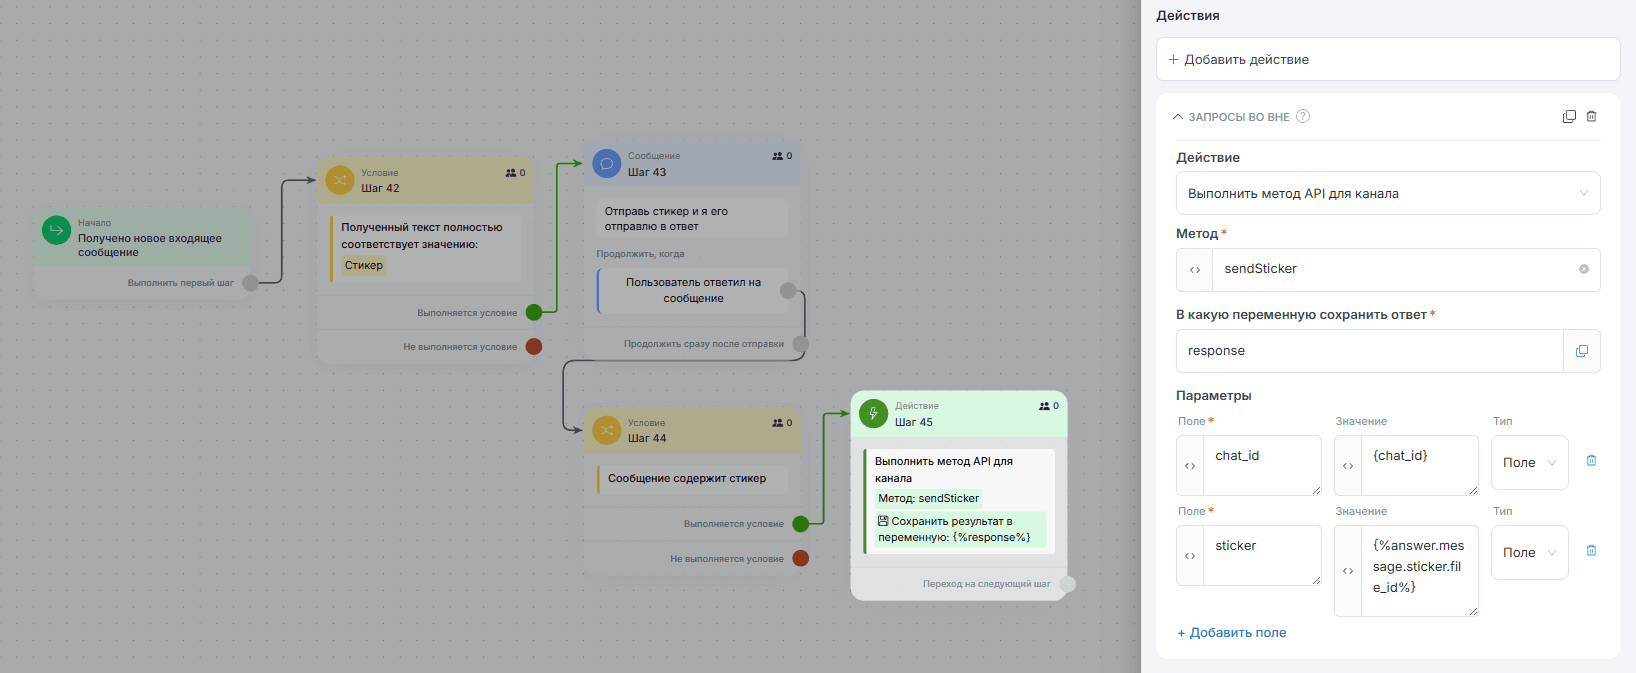This screenshot has width=1636, height=673.
Task: Click red Не выполняется условие connector on Шаг 42
Action: (x=534, y=347)
